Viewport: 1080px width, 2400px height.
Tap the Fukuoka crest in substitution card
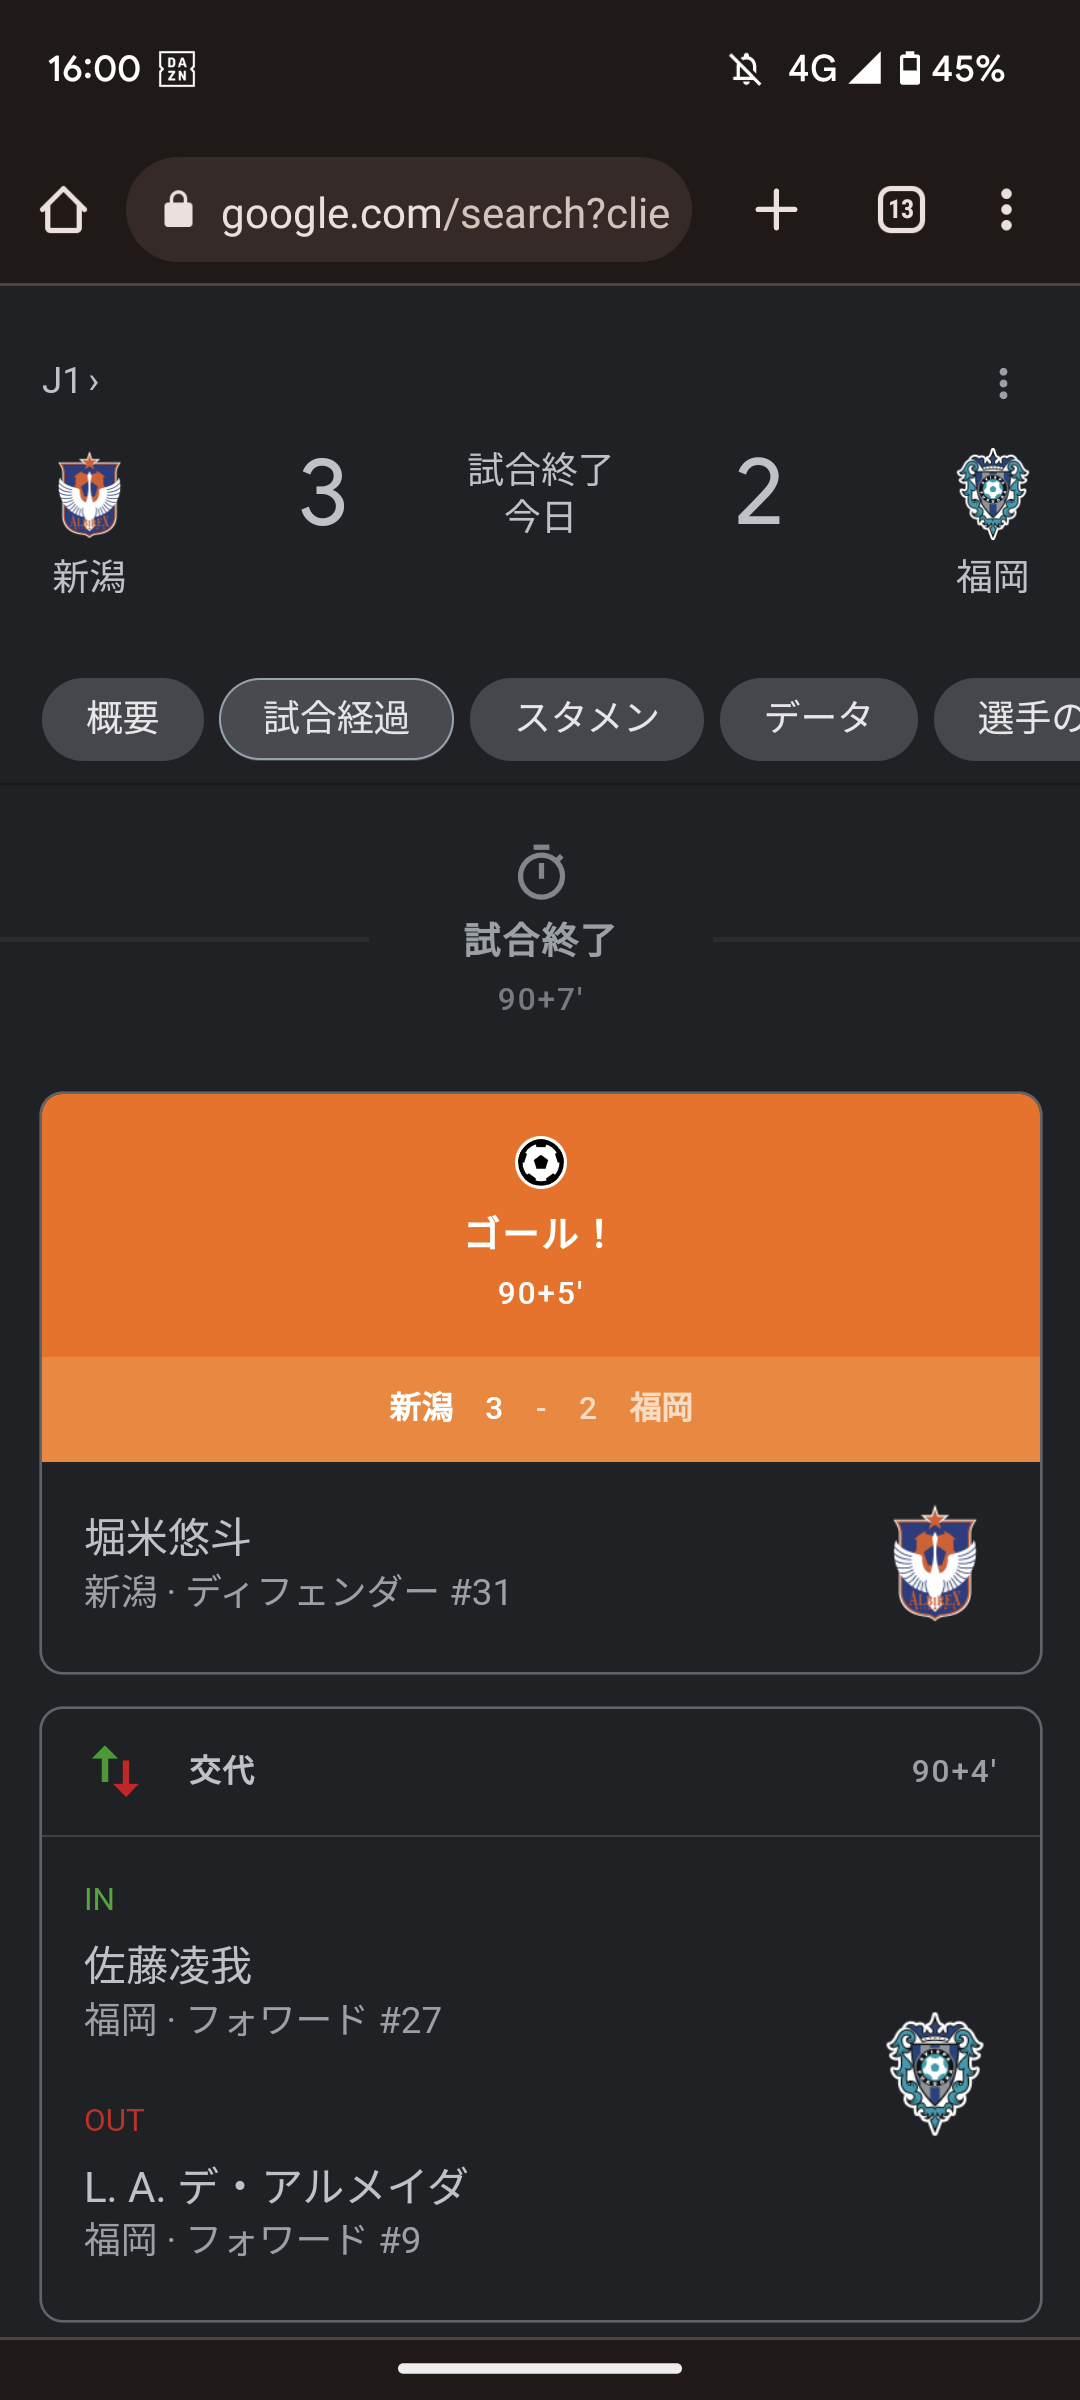coord(935,2073)
